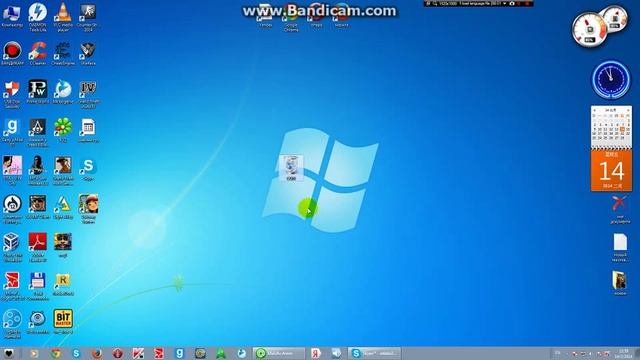The height and width of the screenshot is (360, 640).
Task: Open red round Opera icon in taskbar
Action: coord(118,353)
